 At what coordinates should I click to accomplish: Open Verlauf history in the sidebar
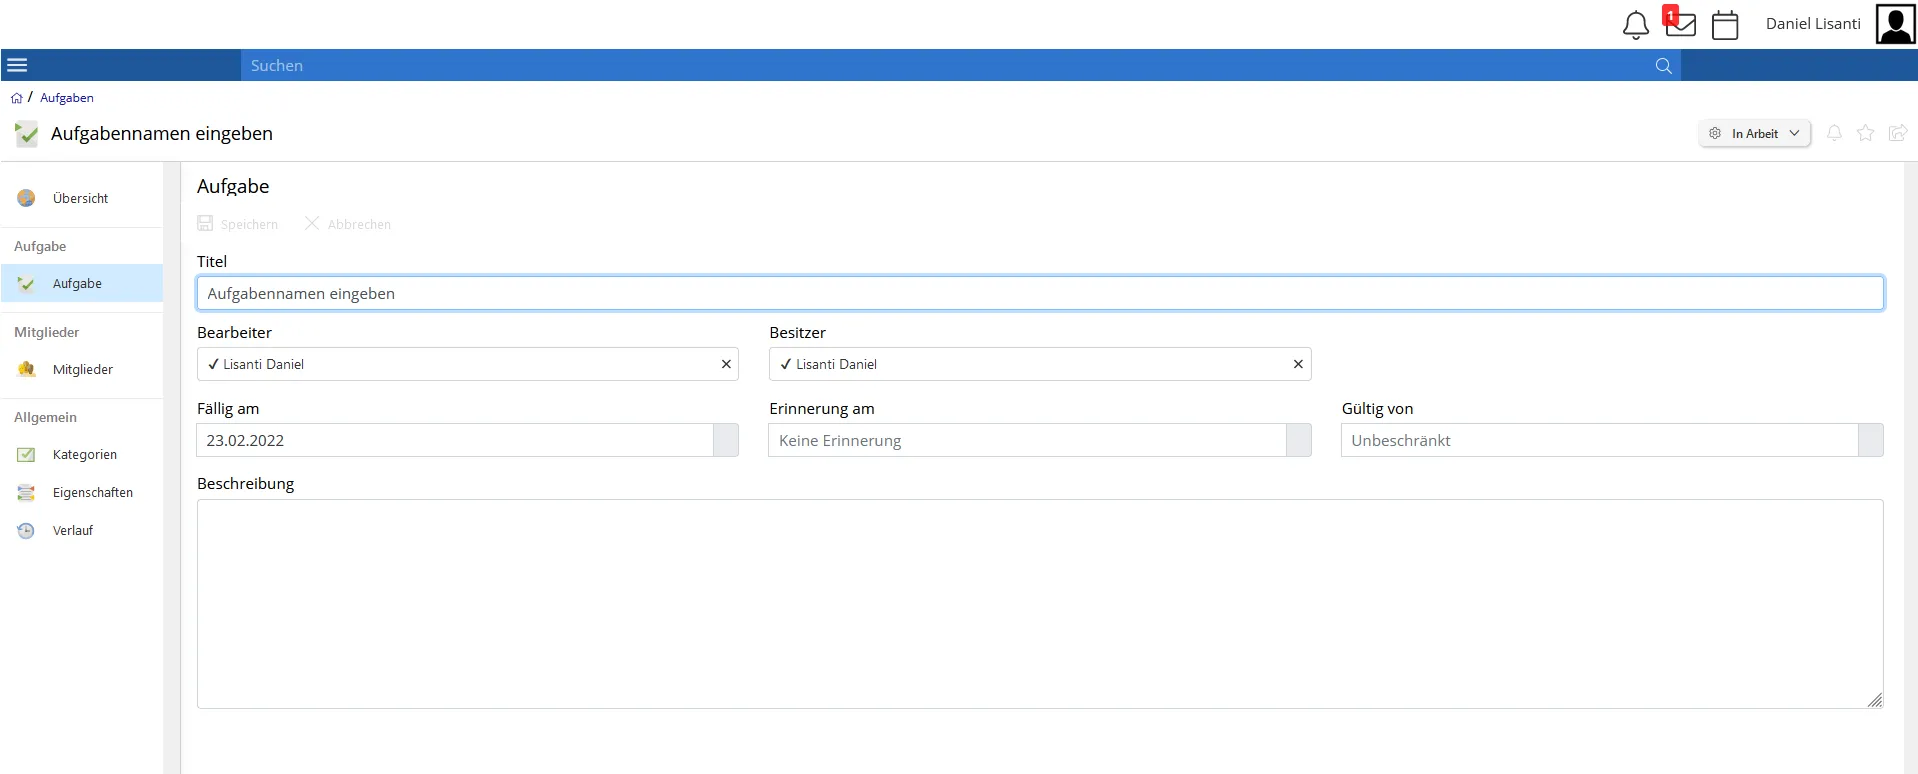(x=81, y=531)
